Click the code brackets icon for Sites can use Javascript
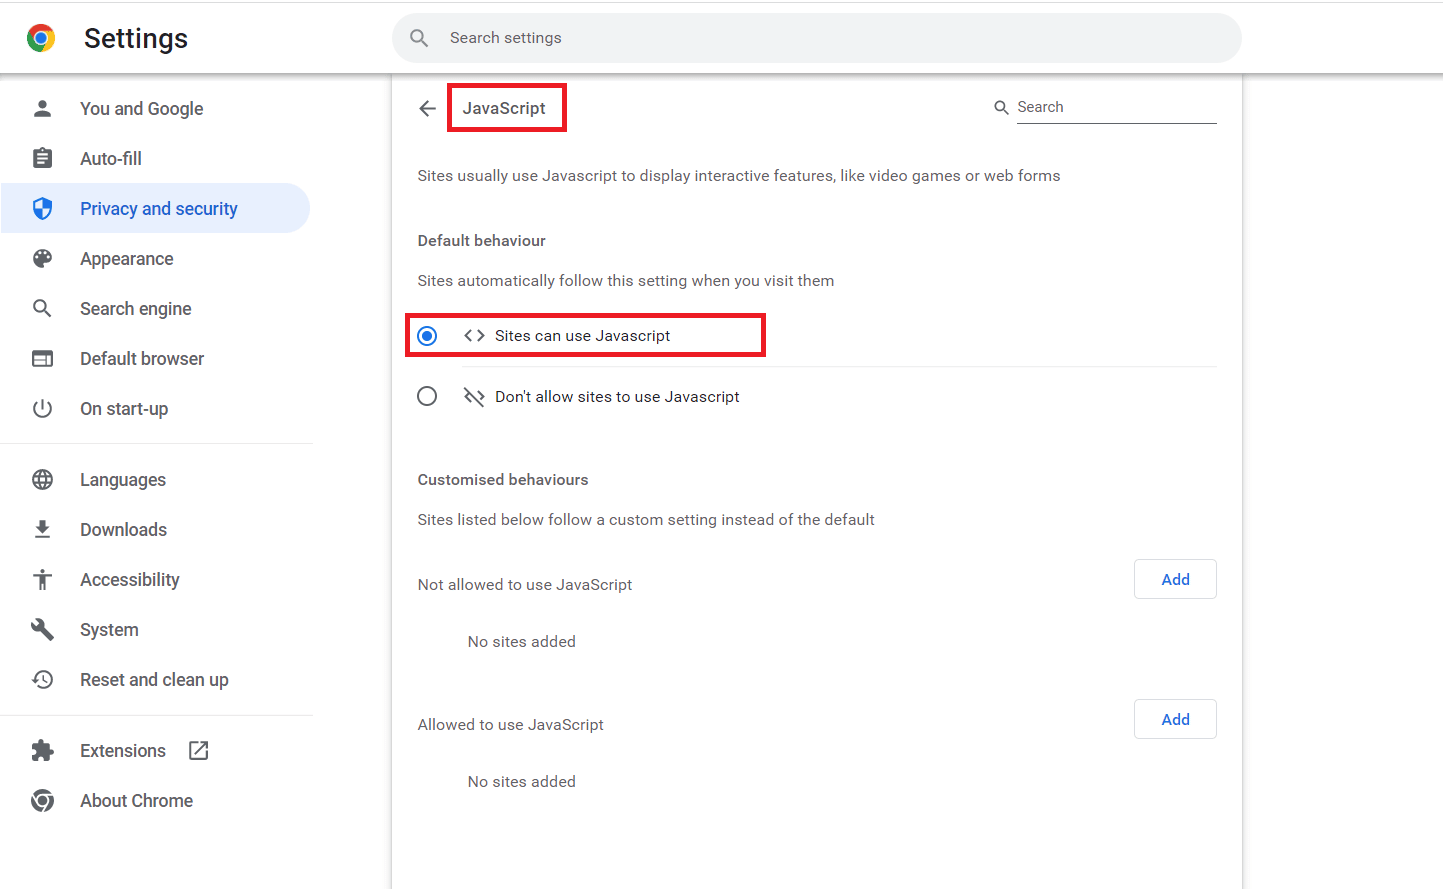 (474, 336)
